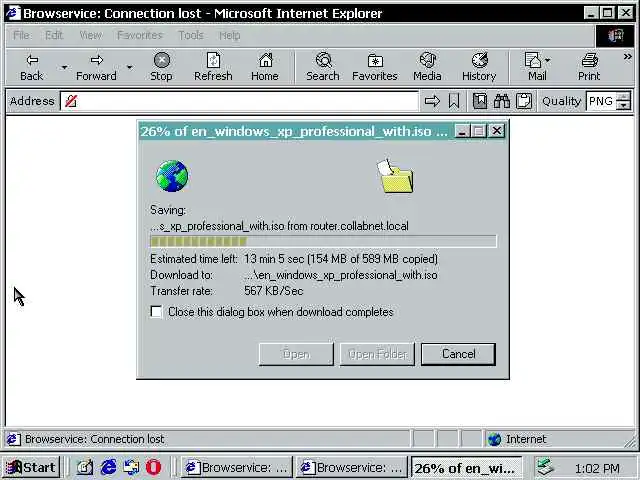This screenshot has height=480, width=640.
Task: Click the Windows logo throbber at the top right
Action: (x=616, y=36)
